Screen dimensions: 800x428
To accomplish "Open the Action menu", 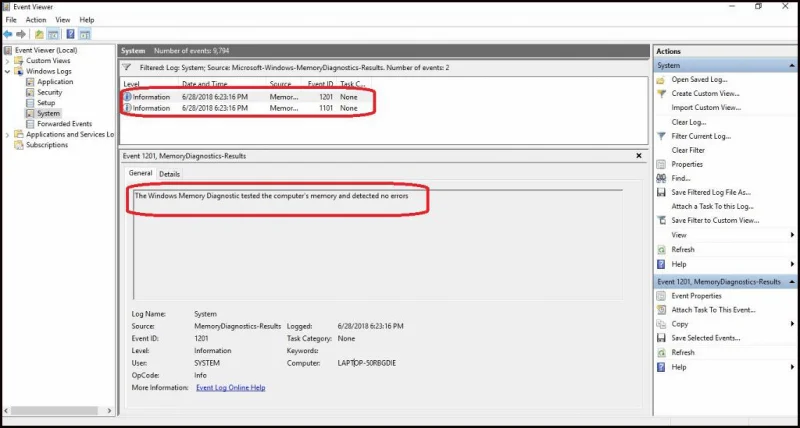I will click(36, 20).
